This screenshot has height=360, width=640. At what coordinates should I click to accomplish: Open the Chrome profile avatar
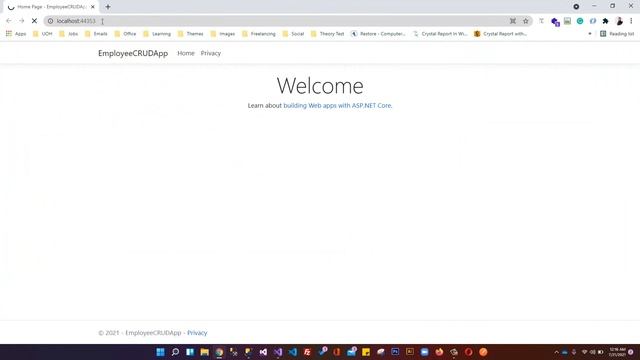pyautogui.click(x=619, y=21)
